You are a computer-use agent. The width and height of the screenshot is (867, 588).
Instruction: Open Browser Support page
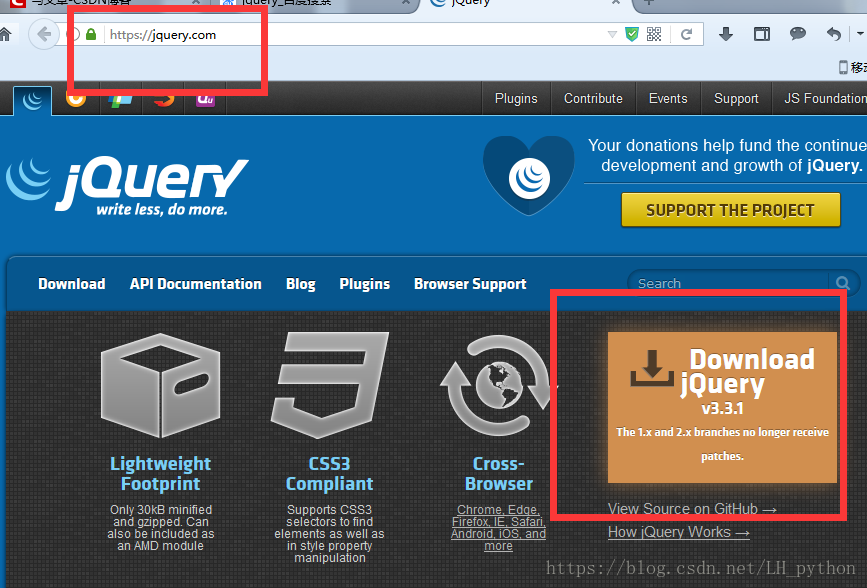(x=470, y=284)
